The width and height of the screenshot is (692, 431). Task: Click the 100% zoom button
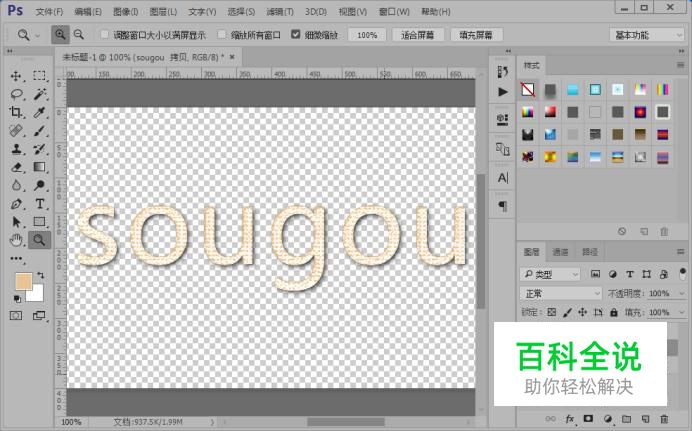pos(367,35)
